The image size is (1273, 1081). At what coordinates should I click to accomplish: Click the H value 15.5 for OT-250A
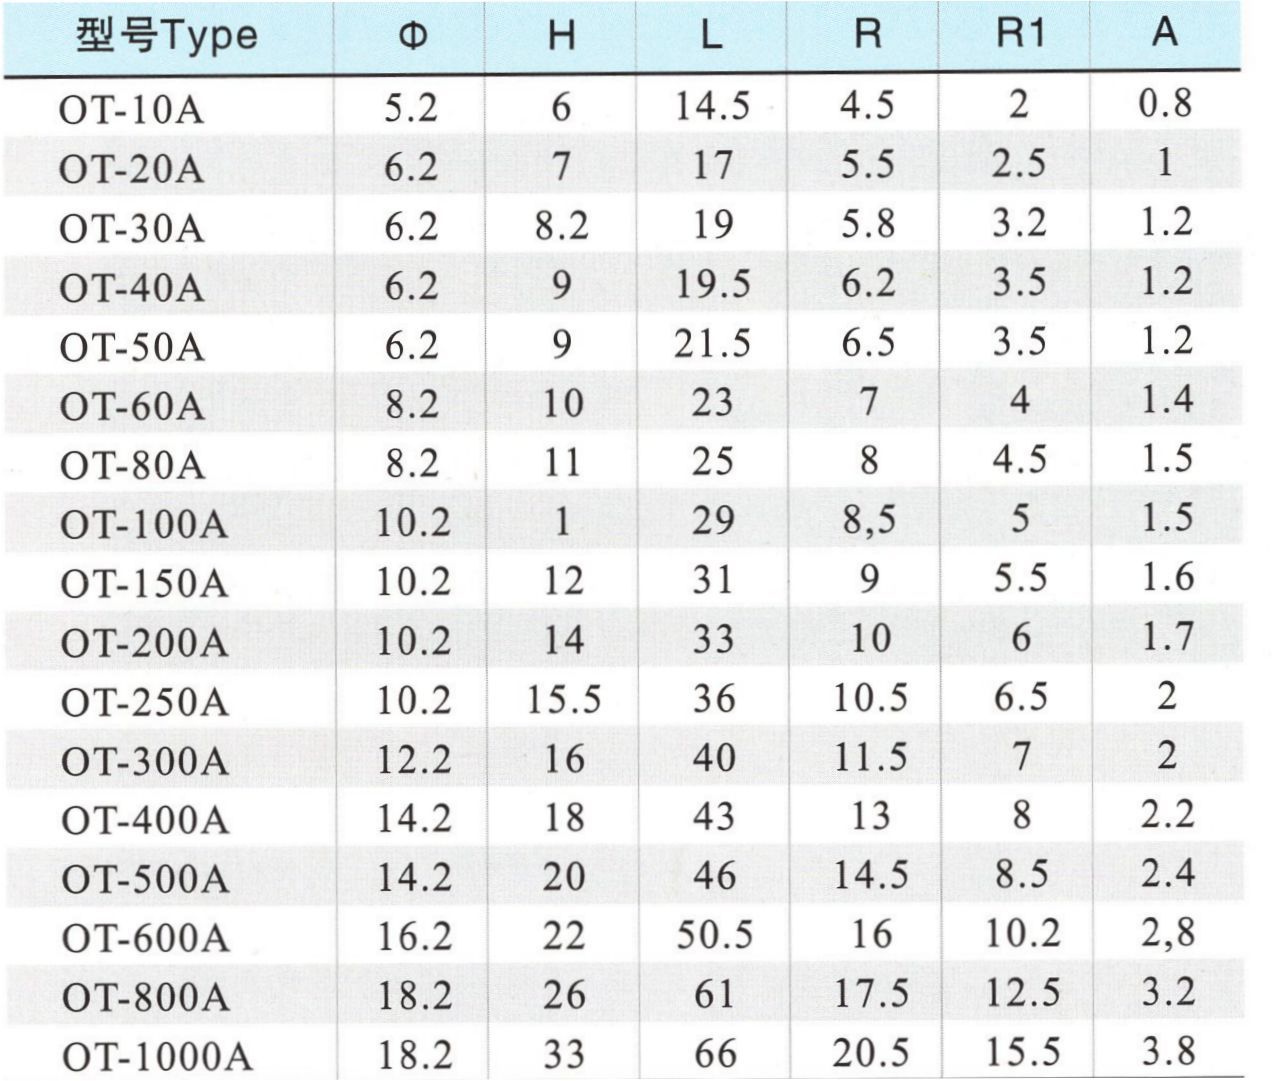pos(564,700)
